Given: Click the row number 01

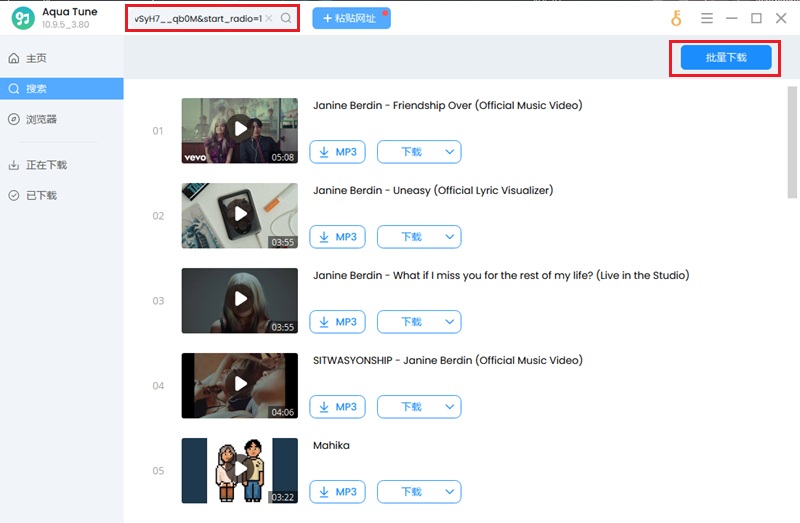Looking at the screenshot, I should coord(158,131).
